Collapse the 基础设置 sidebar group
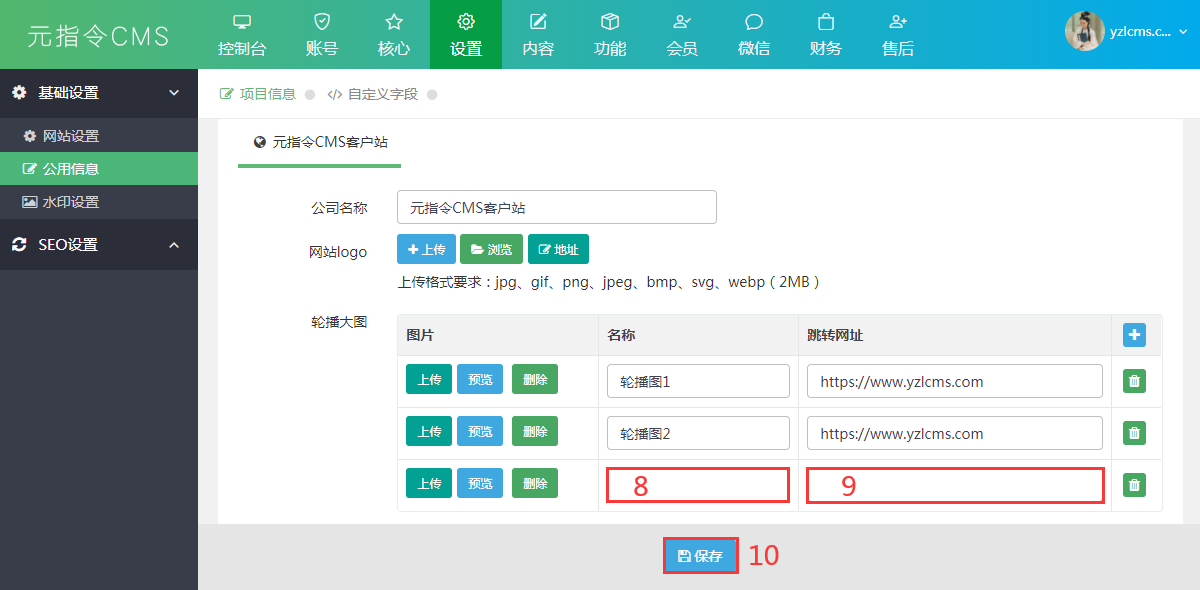Screen dimensions: 1200x590 (x=99, y=93)
